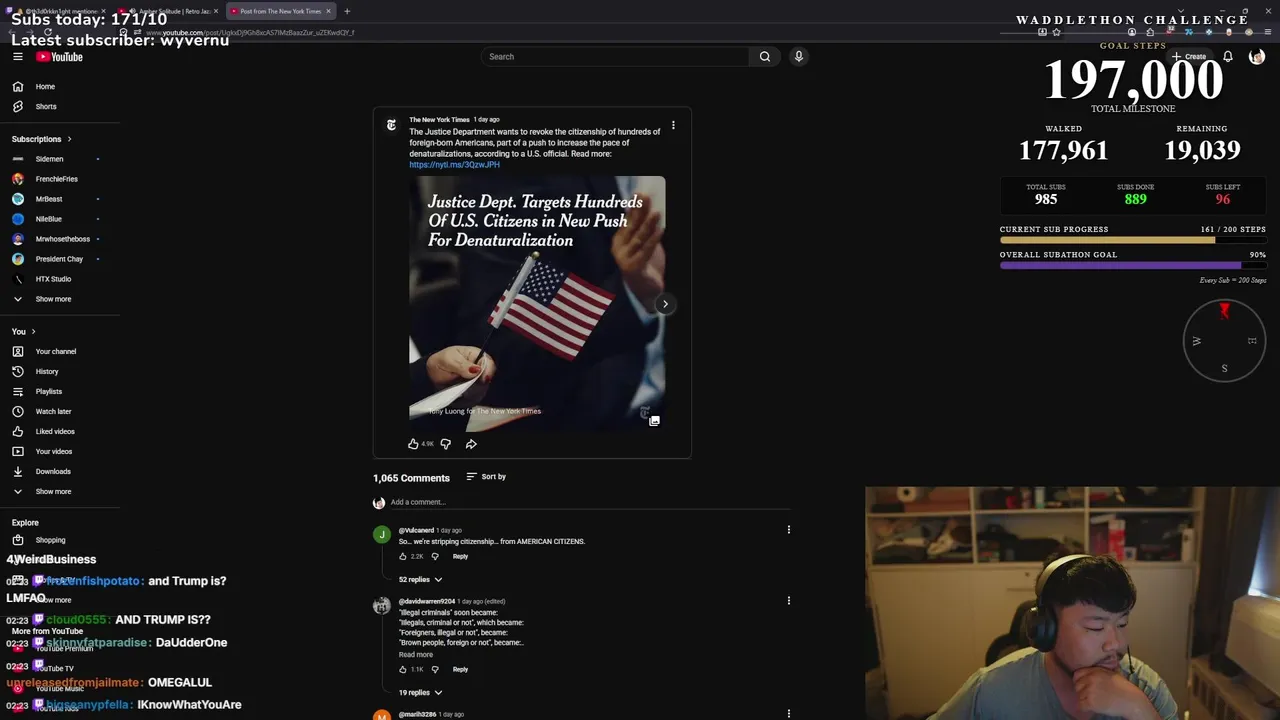Reply to the @davidwarren9204 comment
Image resolution: width=1280 pixels, height=720 pixels.
click(460, 669)
